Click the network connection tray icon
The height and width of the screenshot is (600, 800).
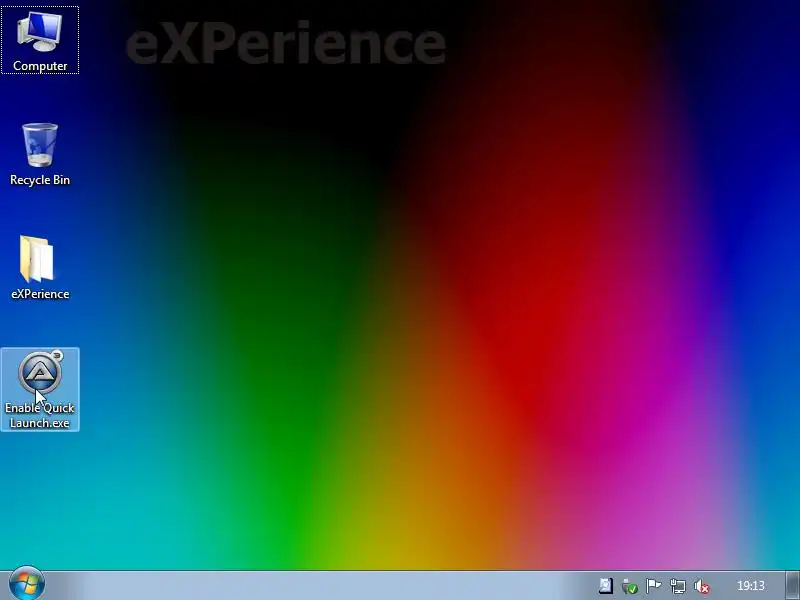[678, 586]
